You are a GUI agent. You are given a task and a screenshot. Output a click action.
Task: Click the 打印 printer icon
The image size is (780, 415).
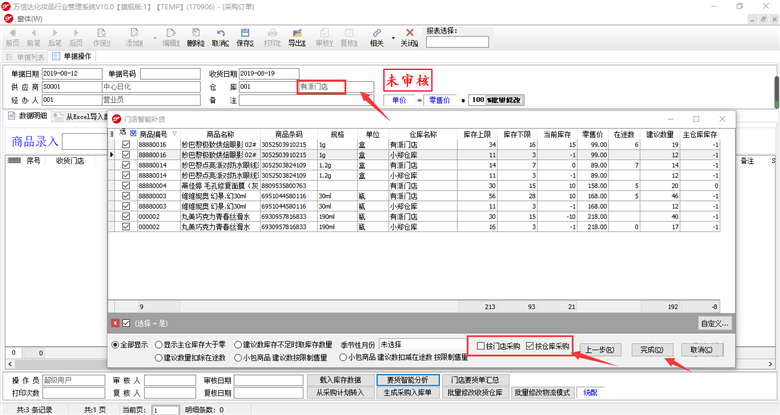click(x=272, y=33)
